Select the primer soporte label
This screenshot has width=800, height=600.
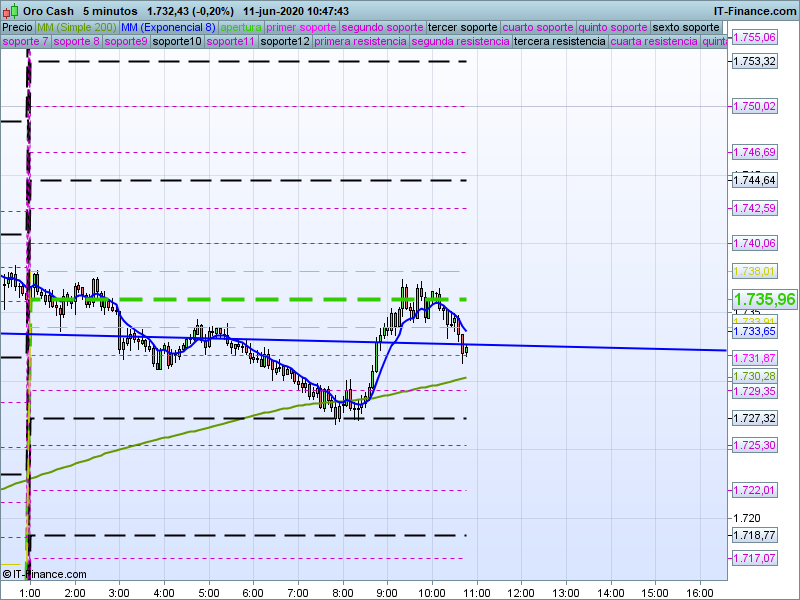[x=302, y=27]
